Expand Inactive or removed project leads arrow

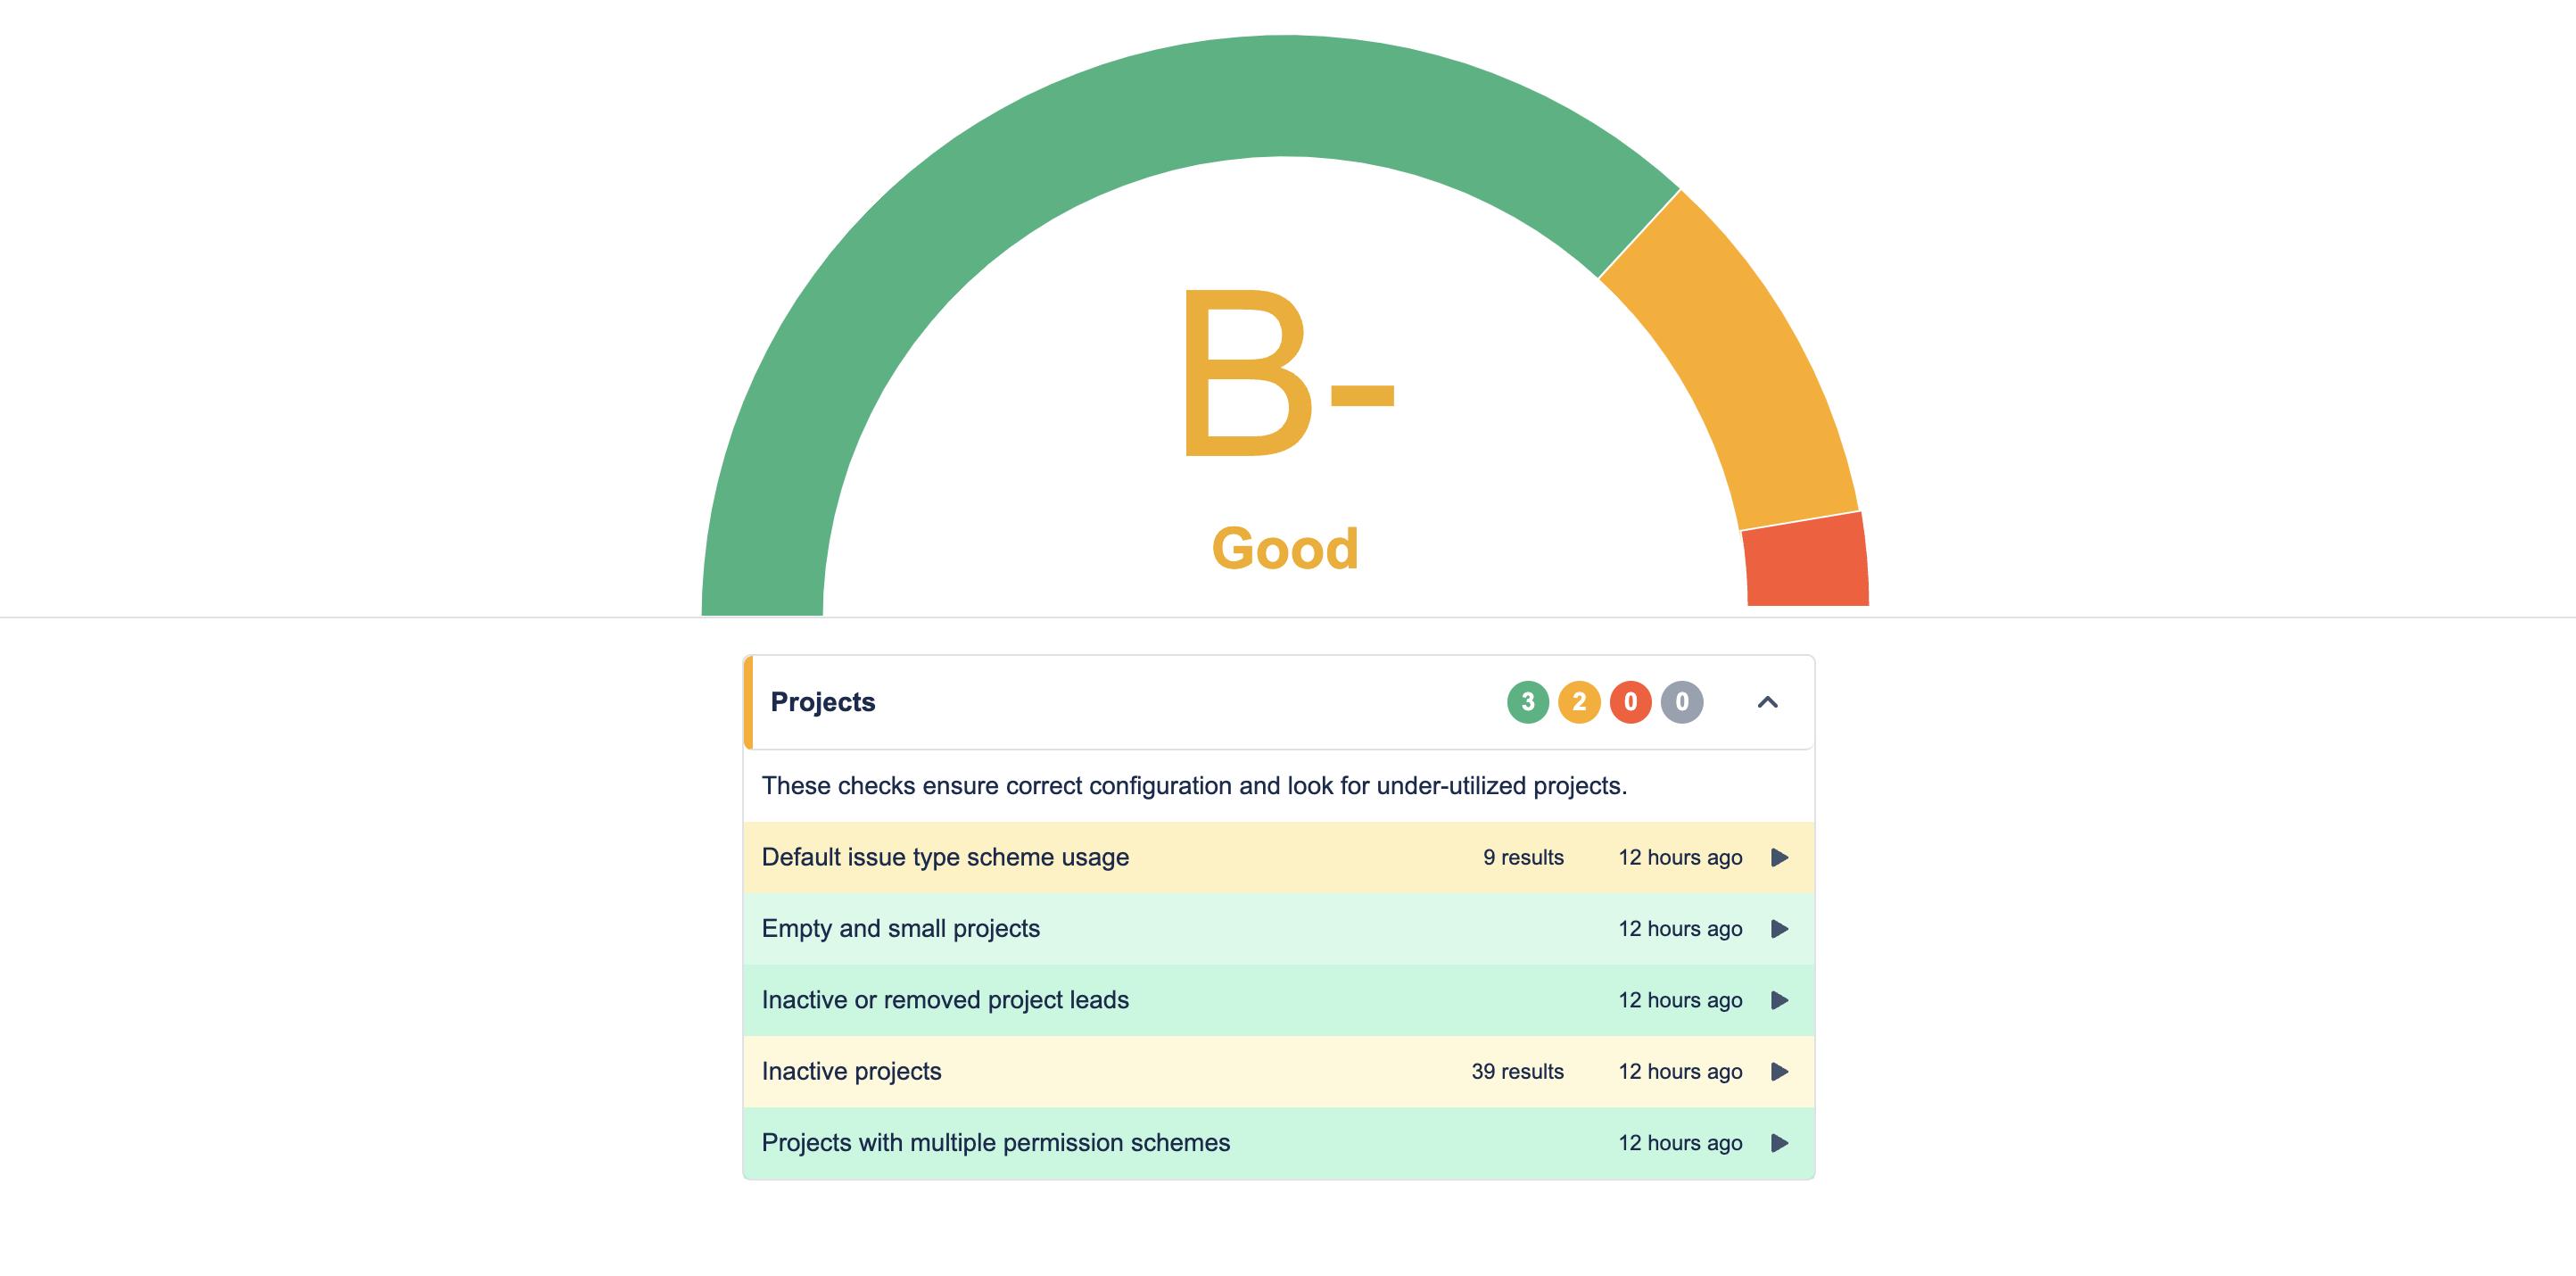[1779, 1000]
